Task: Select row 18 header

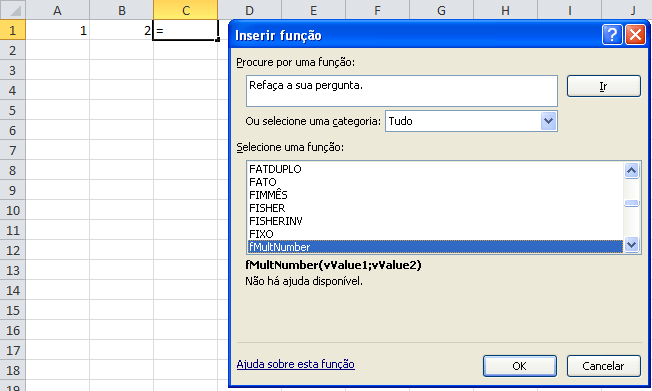Action: tap(12, 370)
